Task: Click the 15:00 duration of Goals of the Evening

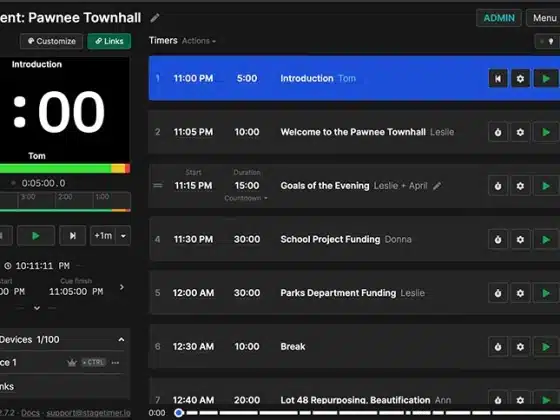Action: coord(247,186)
